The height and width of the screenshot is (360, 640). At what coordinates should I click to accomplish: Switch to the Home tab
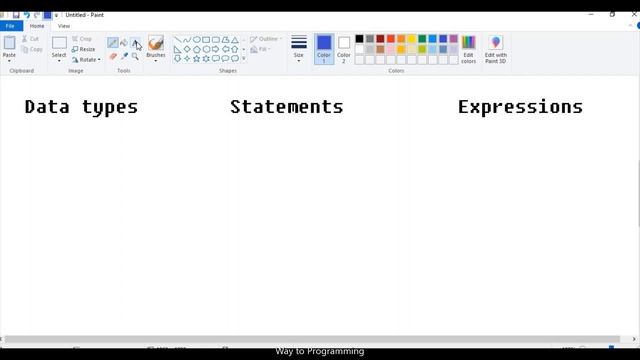pos(37,26)
